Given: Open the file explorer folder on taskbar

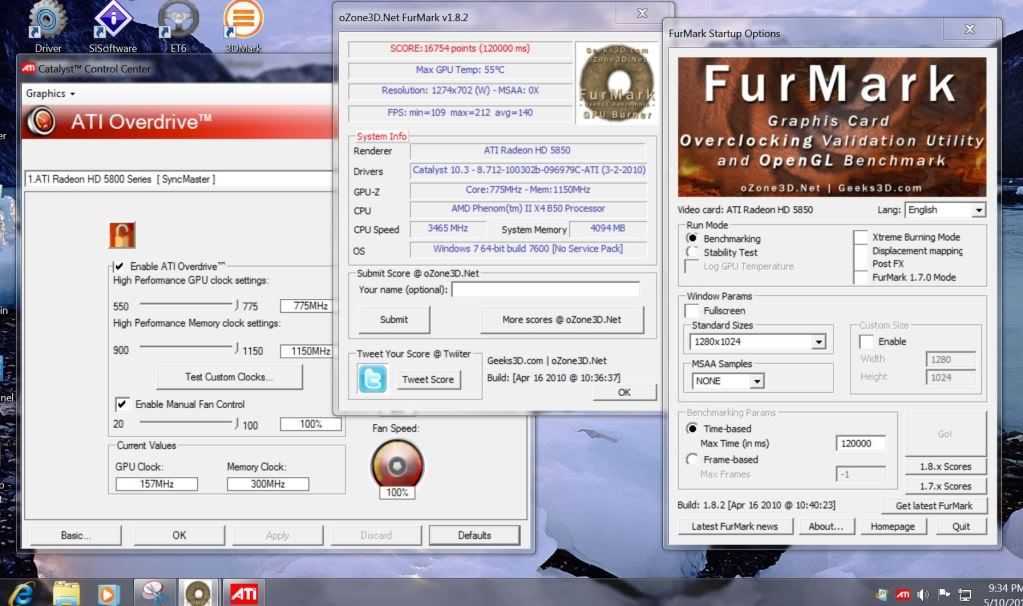Looking at the screenshot, I should click(x=66, y=594).
